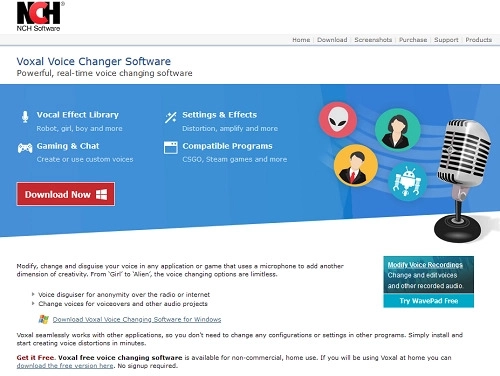500x376 pixels.
Task: Click the Vocal Effect Library heading
Action: (x=78, y=115)
